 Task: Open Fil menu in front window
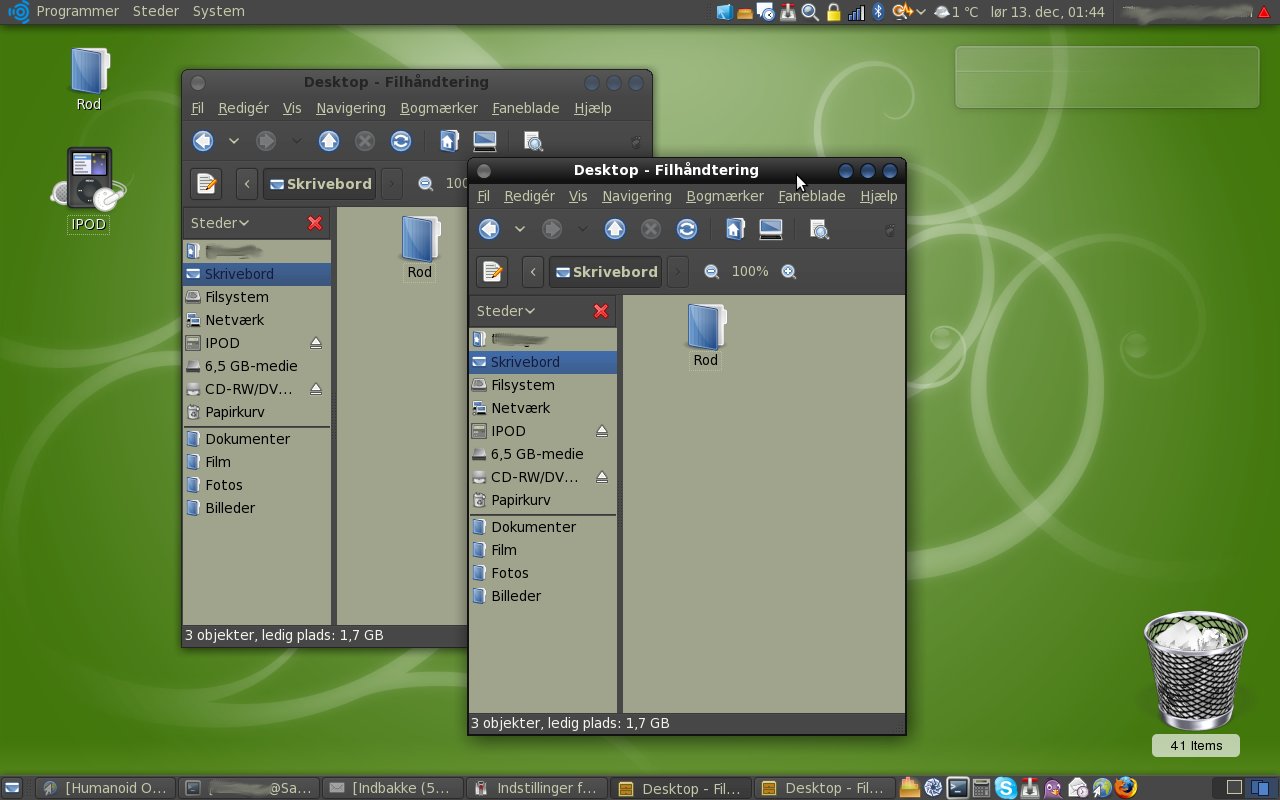(483, 196)
